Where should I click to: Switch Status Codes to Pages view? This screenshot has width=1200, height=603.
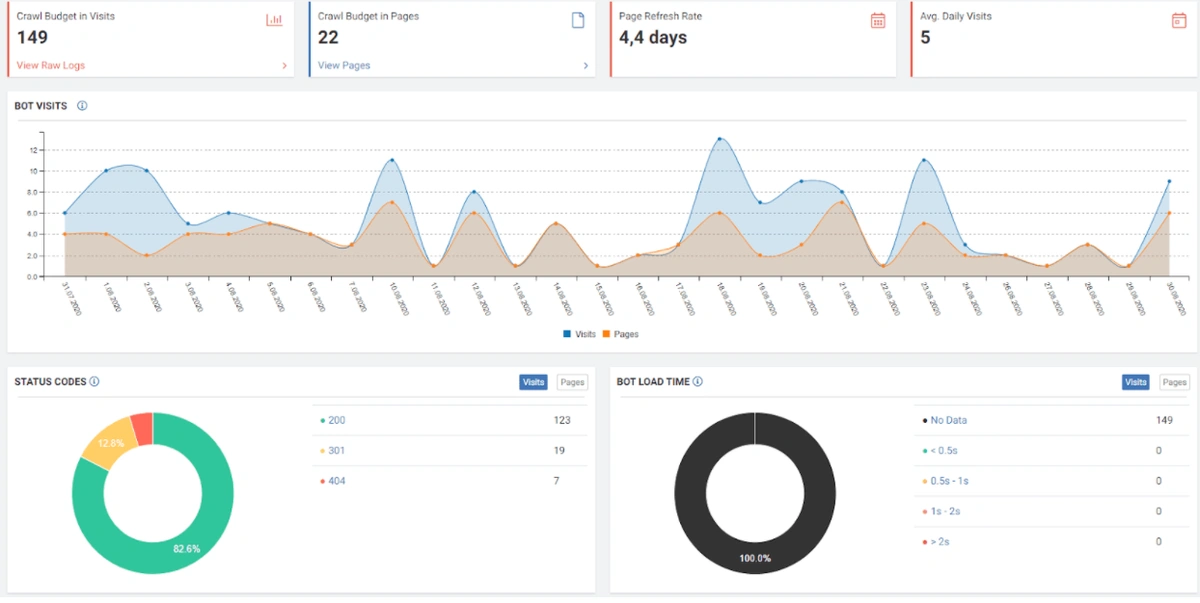[x=572, y=382]
